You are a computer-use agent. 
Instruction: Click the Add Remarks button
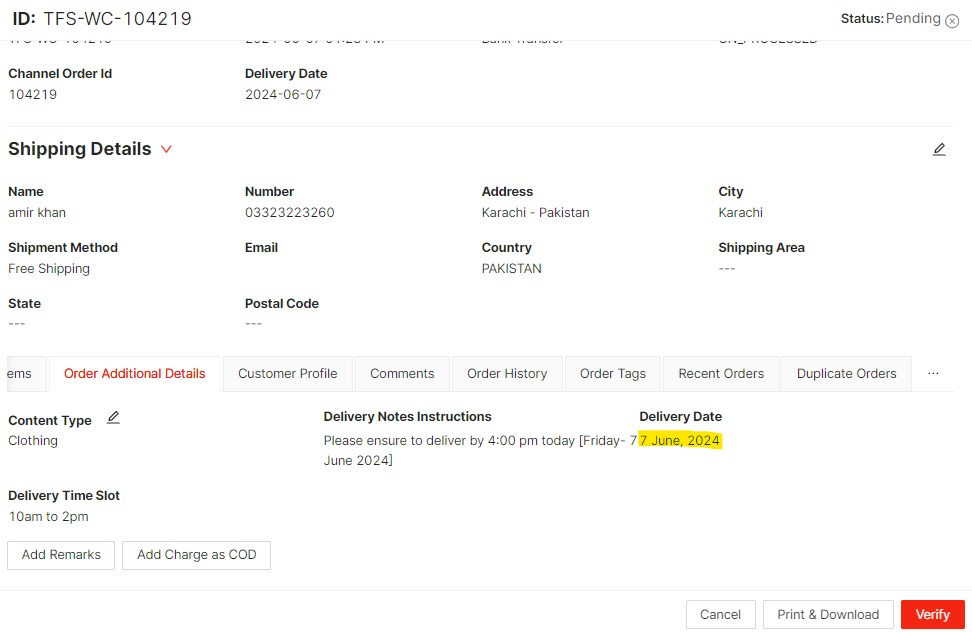pos(61,555)
